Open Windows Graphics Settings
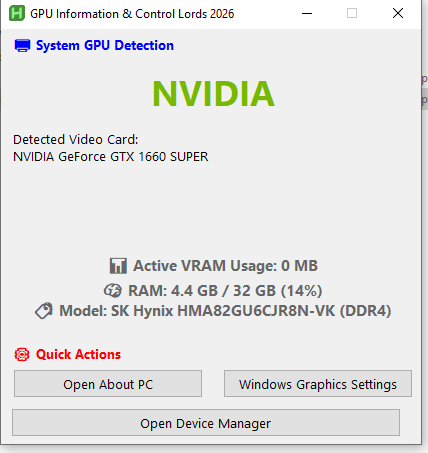The height and width of the screenshot is (453, 428). [x=318, y=384]
